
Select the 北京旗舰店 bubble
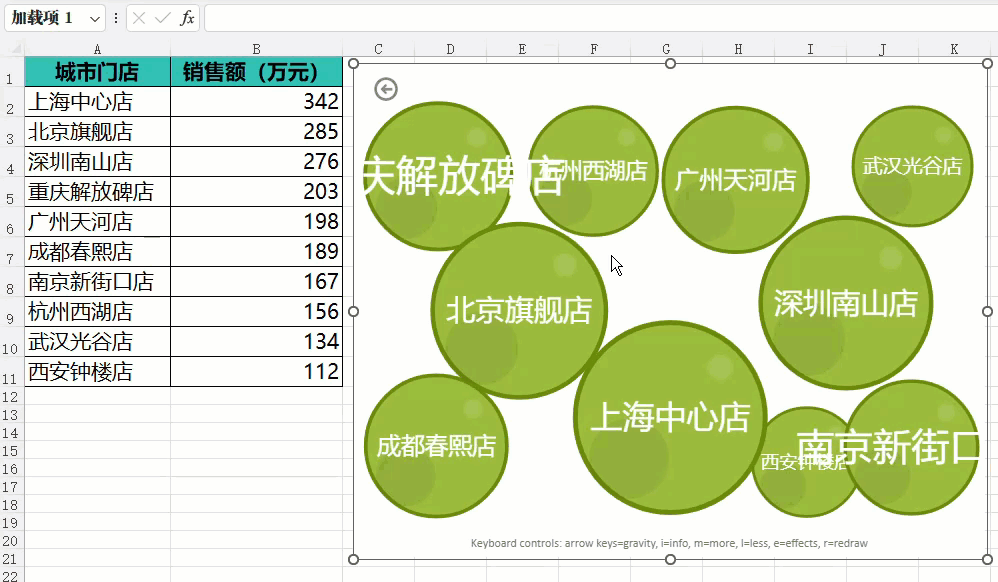pyautogui.click(x=519, y=311)
